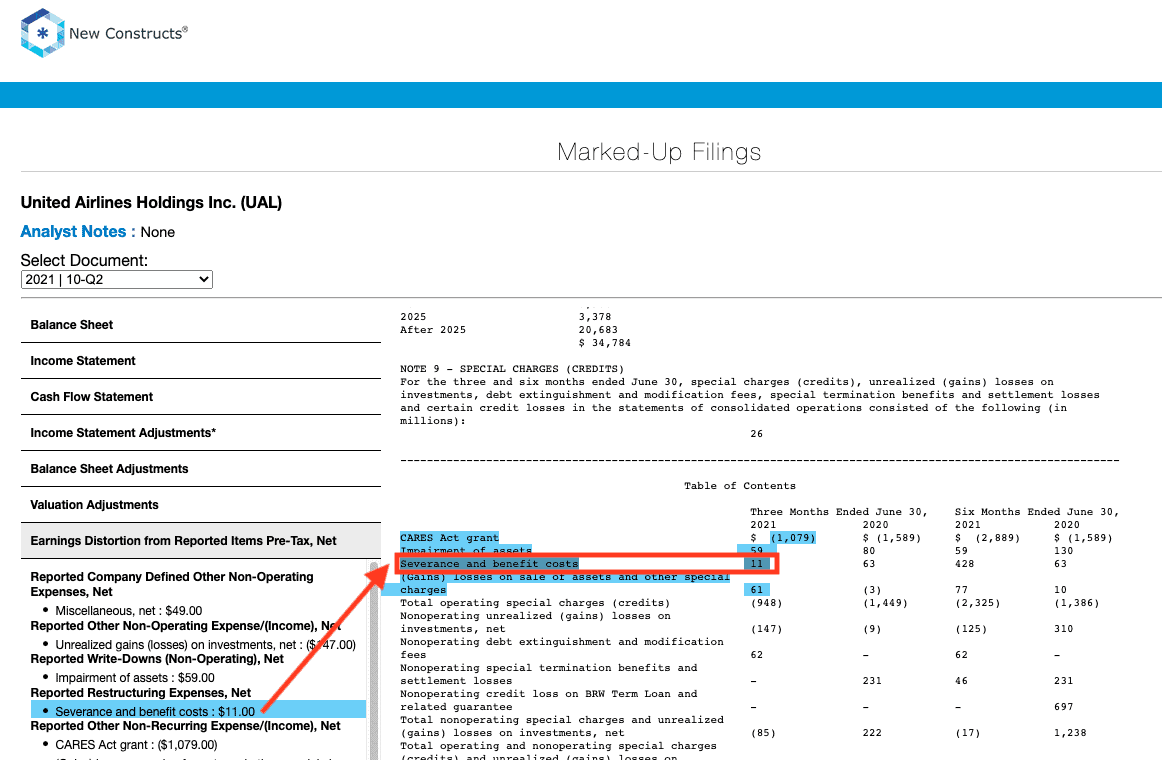Viewport: 1162px width, 760px height.
Task: Switch to the Income Statement section
Action: (x=201, y=361)
